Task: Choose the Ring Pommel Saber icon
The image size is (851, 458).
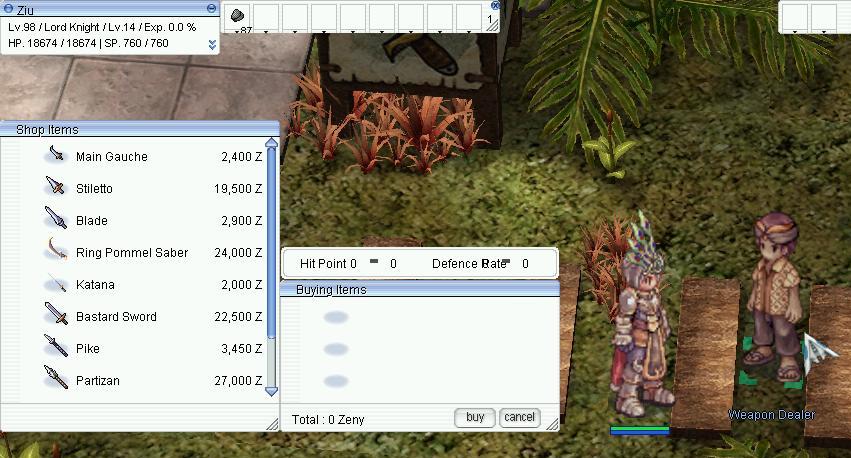Action: coord(56,250)
